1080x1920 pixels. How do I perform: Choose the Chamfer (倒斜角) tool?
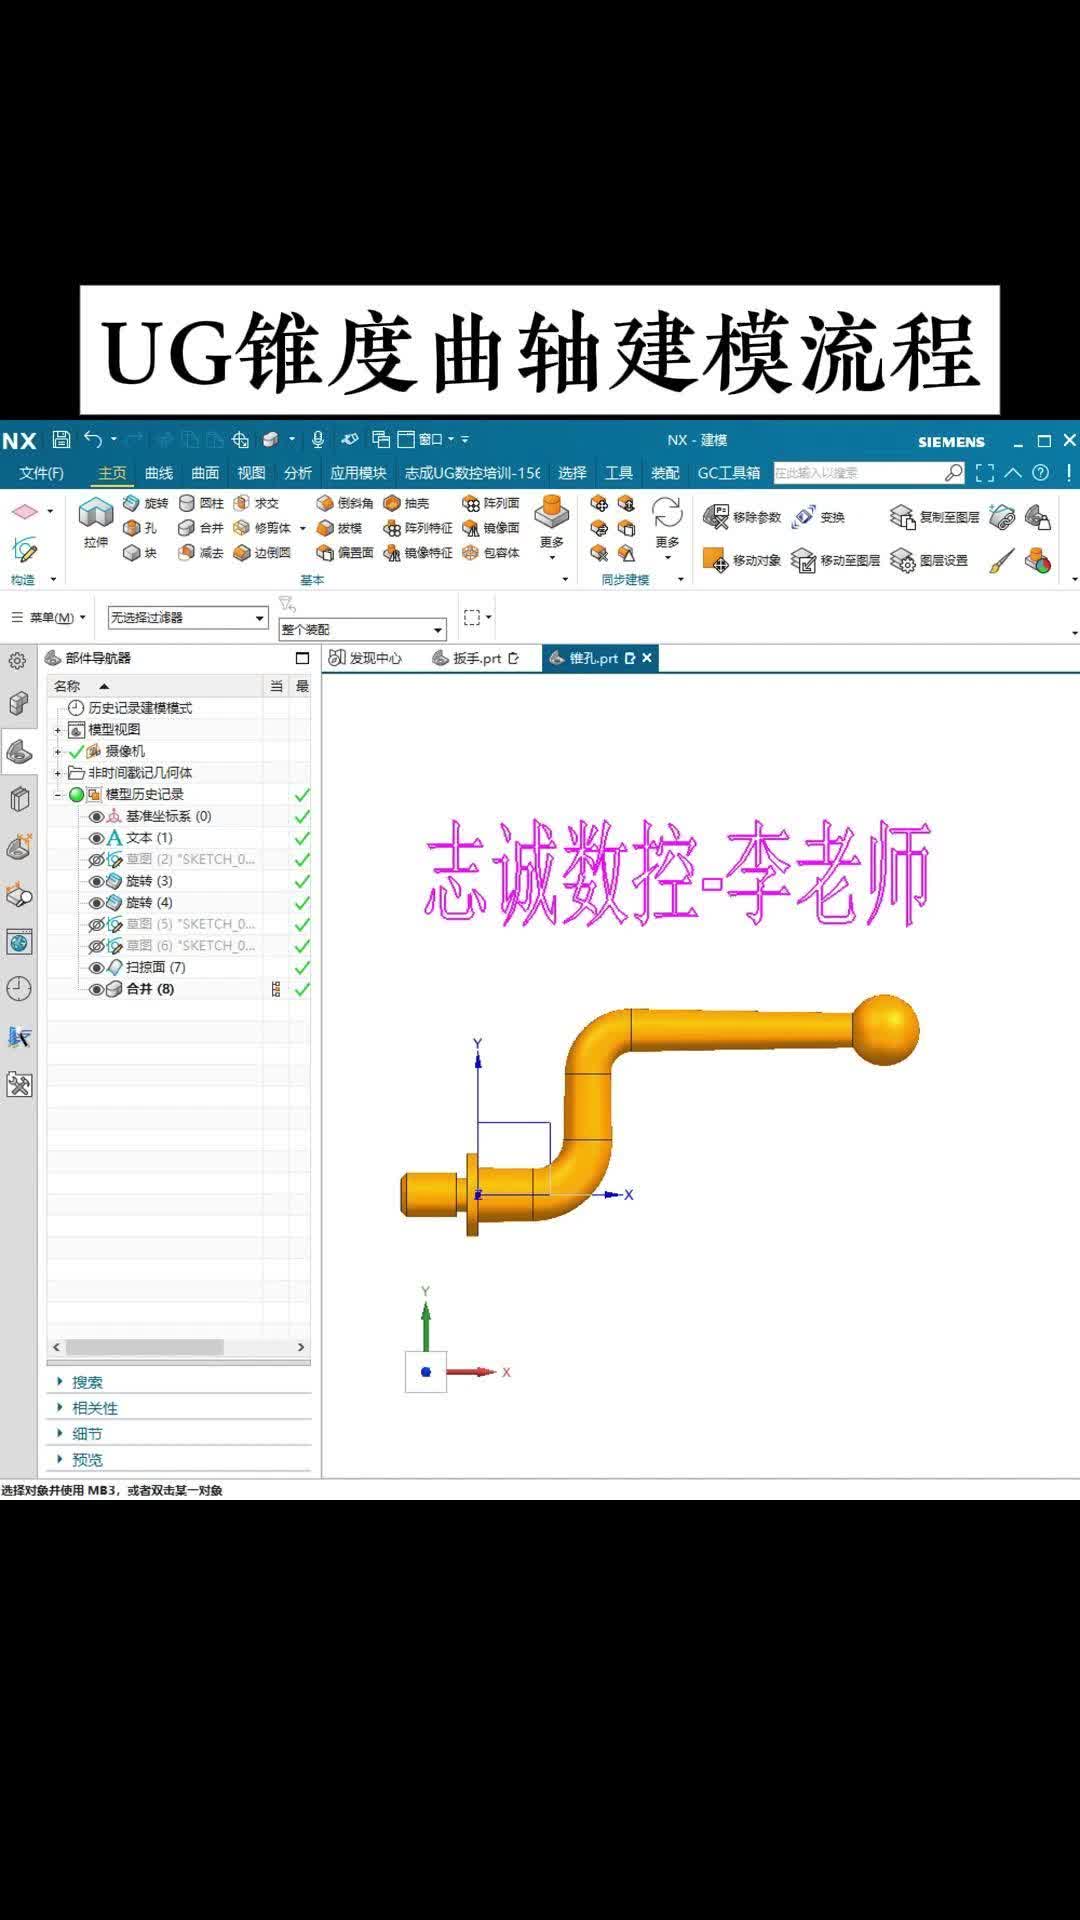pyautogui.click(x=345, y=503)
